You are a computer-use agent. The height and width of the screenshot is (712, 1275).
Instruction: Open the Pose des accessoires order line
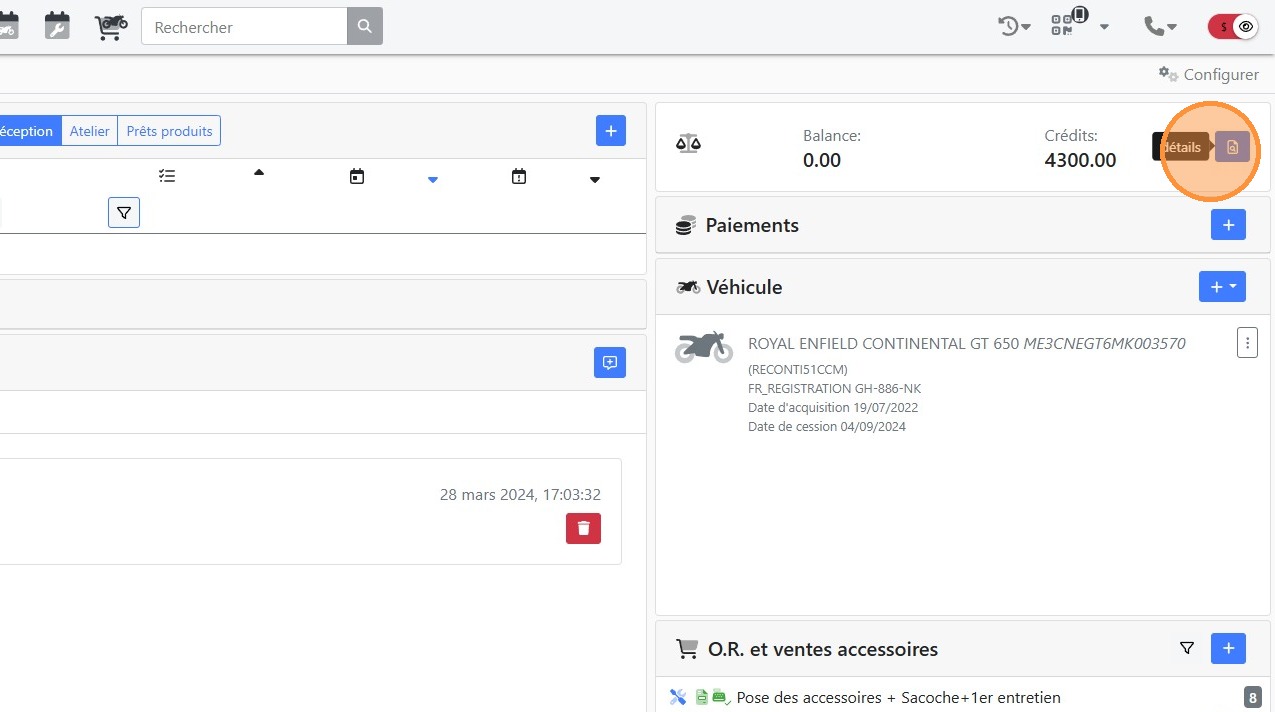click(898, 697)
